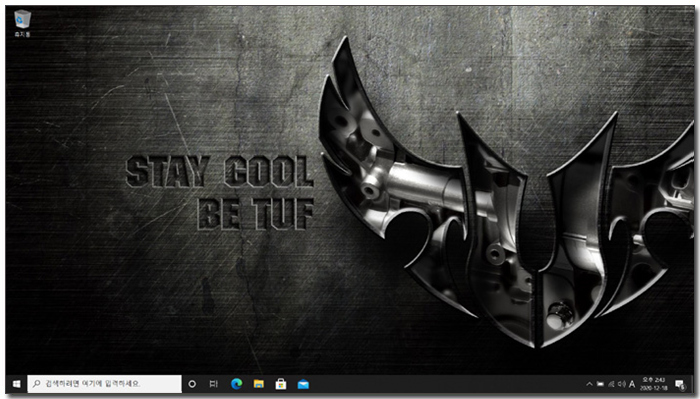Click the battery status tray icon
The width and height of the screenshot is (700, 399).
click(x=600, y=384)
